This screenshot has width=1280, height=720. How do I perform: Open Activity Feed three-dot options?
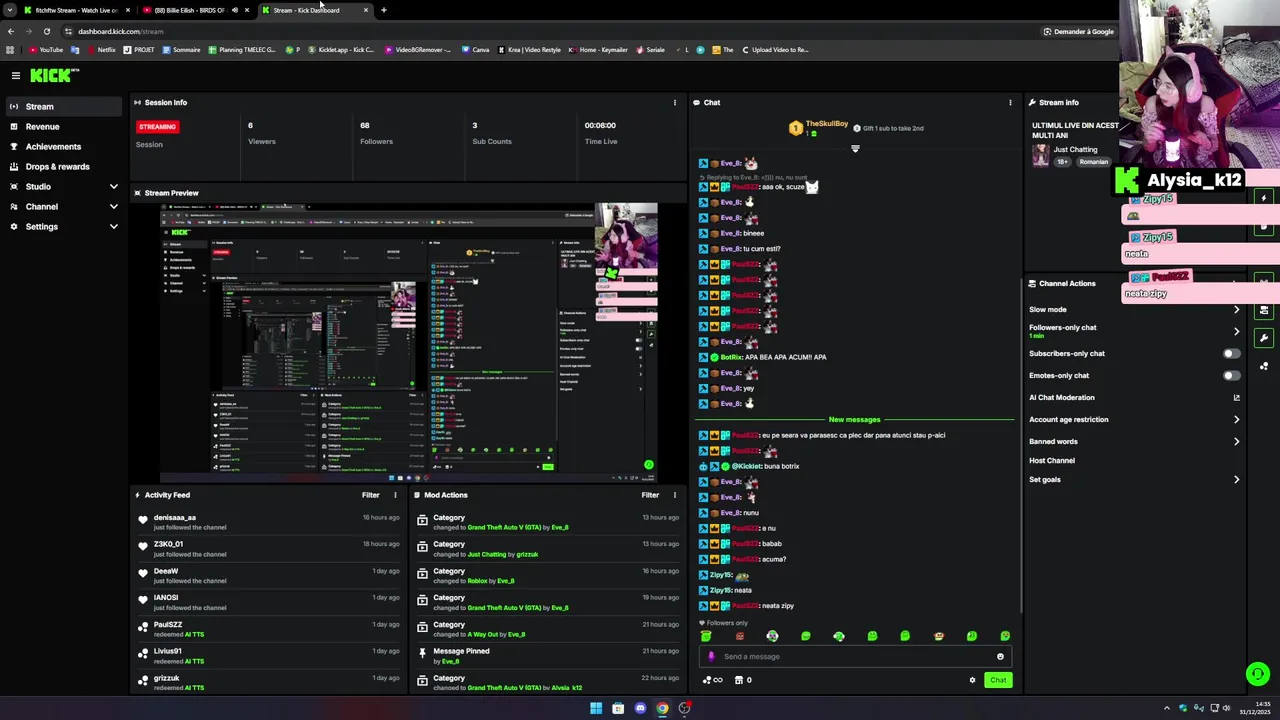[x=394, y=495]
